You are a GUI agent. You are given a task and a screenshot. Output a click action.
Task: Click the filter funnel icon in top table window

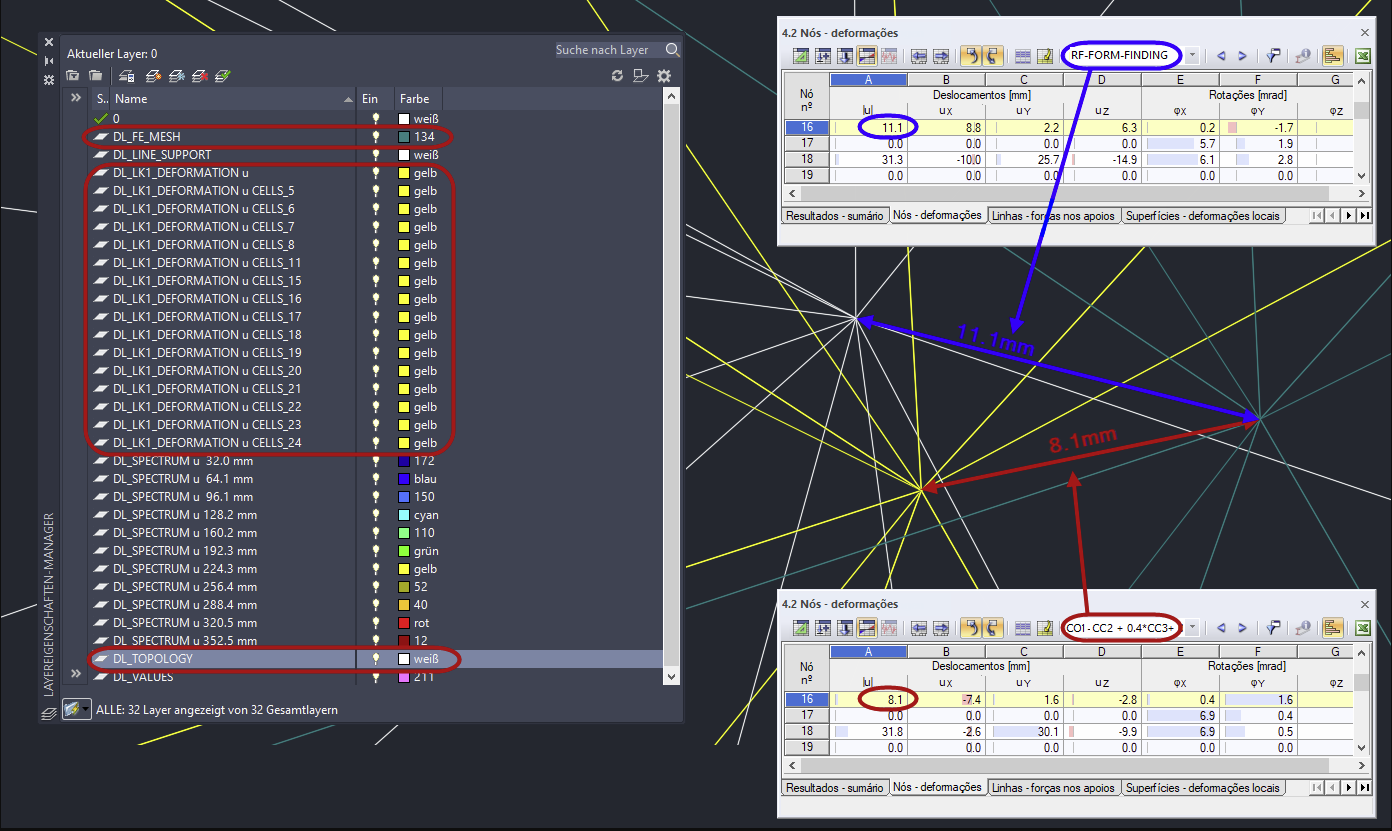click(1274, 56)
